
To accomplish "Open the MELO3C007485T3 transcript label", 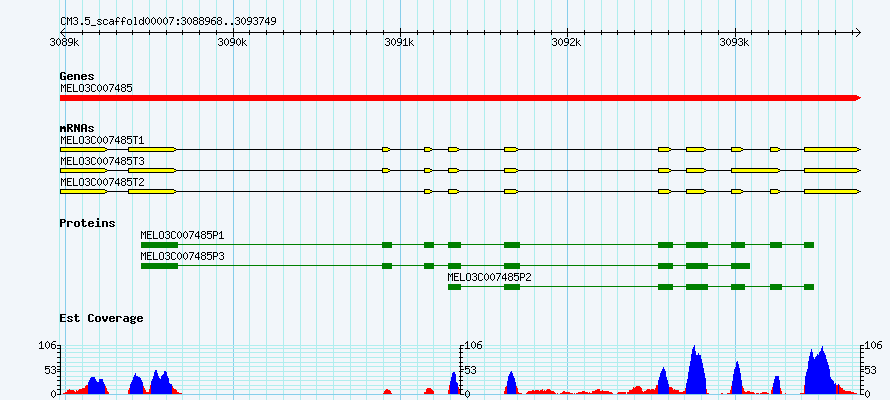I will click(102, 161).
